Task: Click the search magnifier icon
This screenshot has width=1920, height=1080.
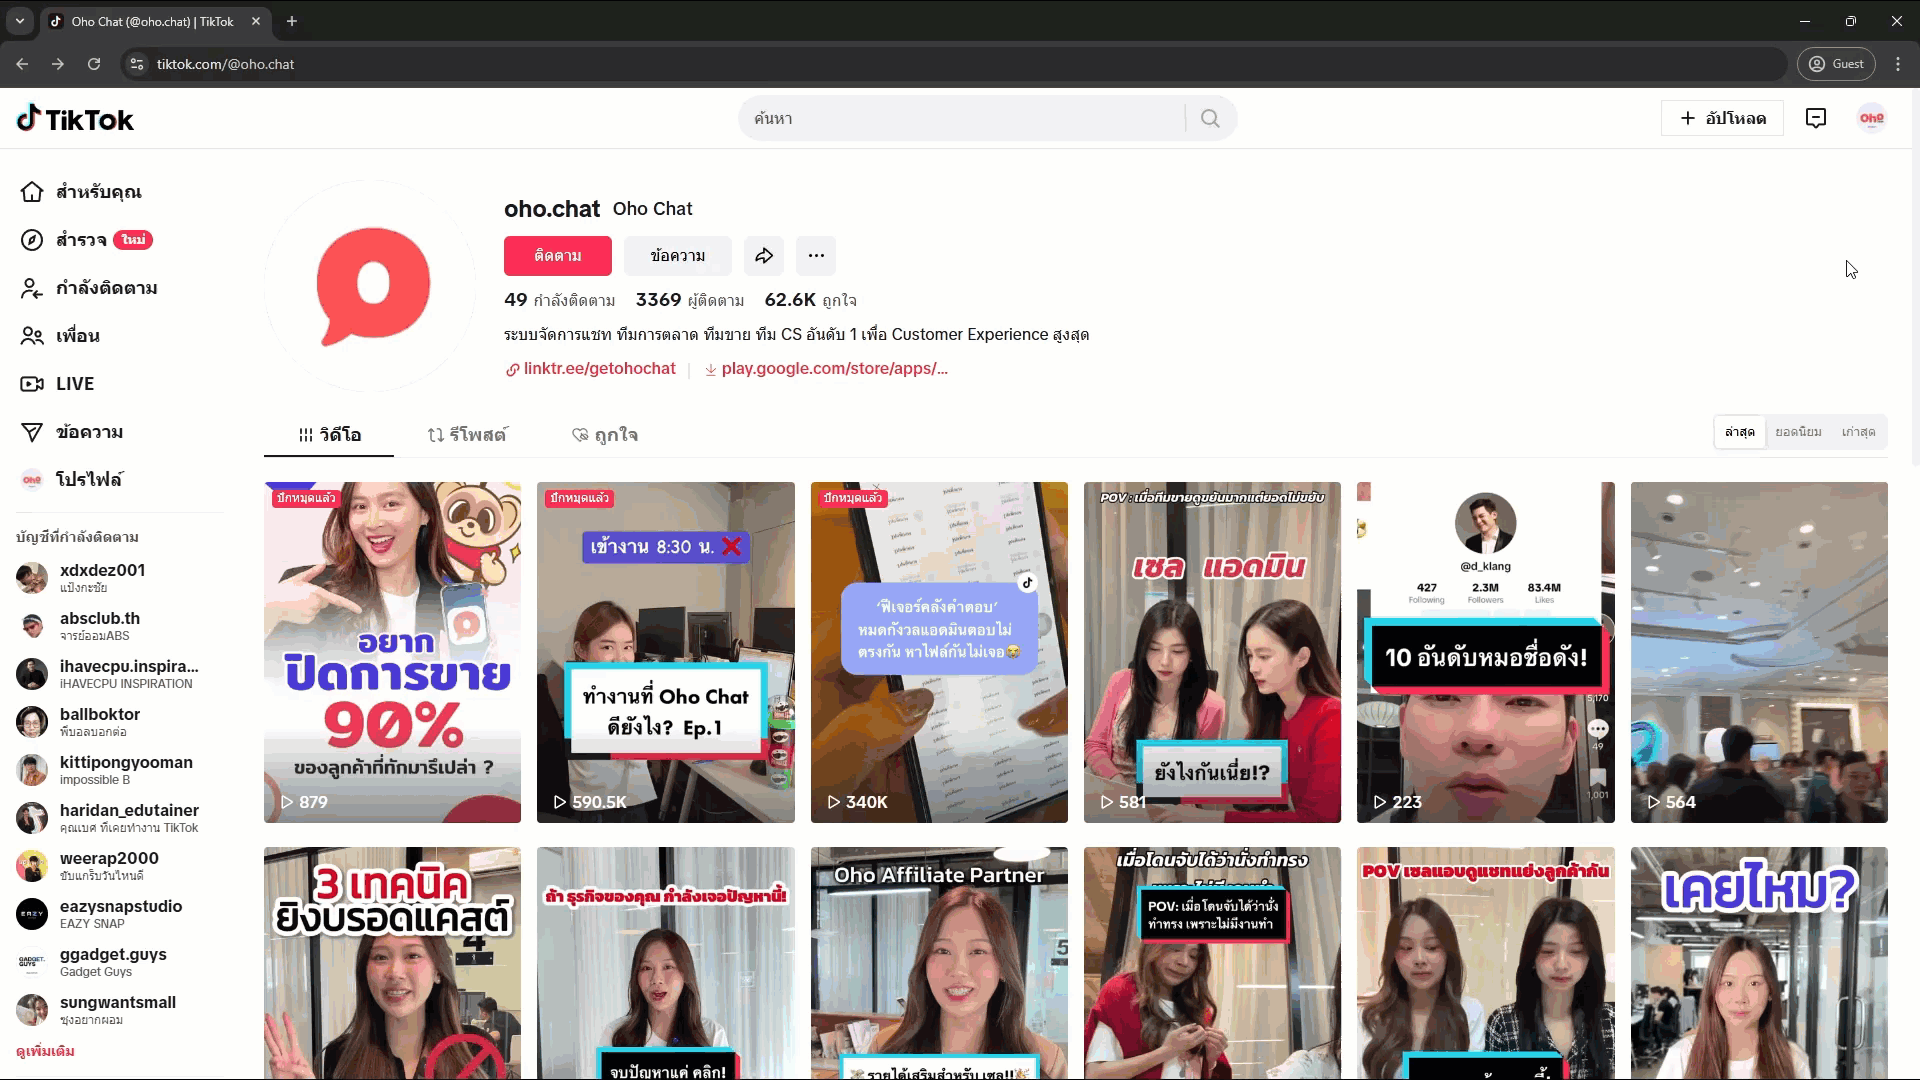Action: (1210, 118)
